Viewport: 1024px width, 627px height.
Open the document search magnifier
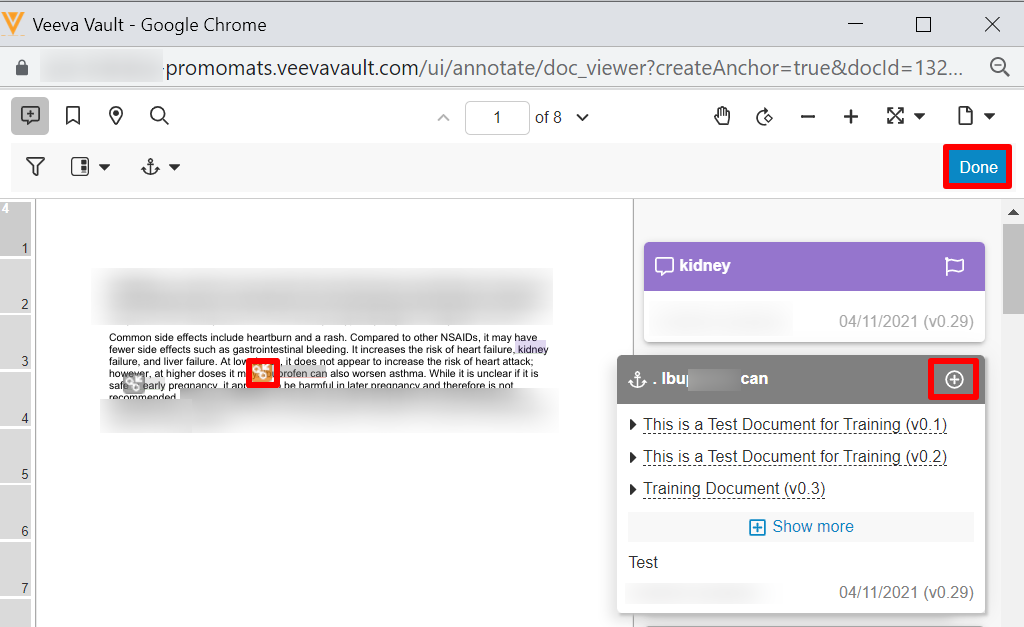tap(159, 116)
